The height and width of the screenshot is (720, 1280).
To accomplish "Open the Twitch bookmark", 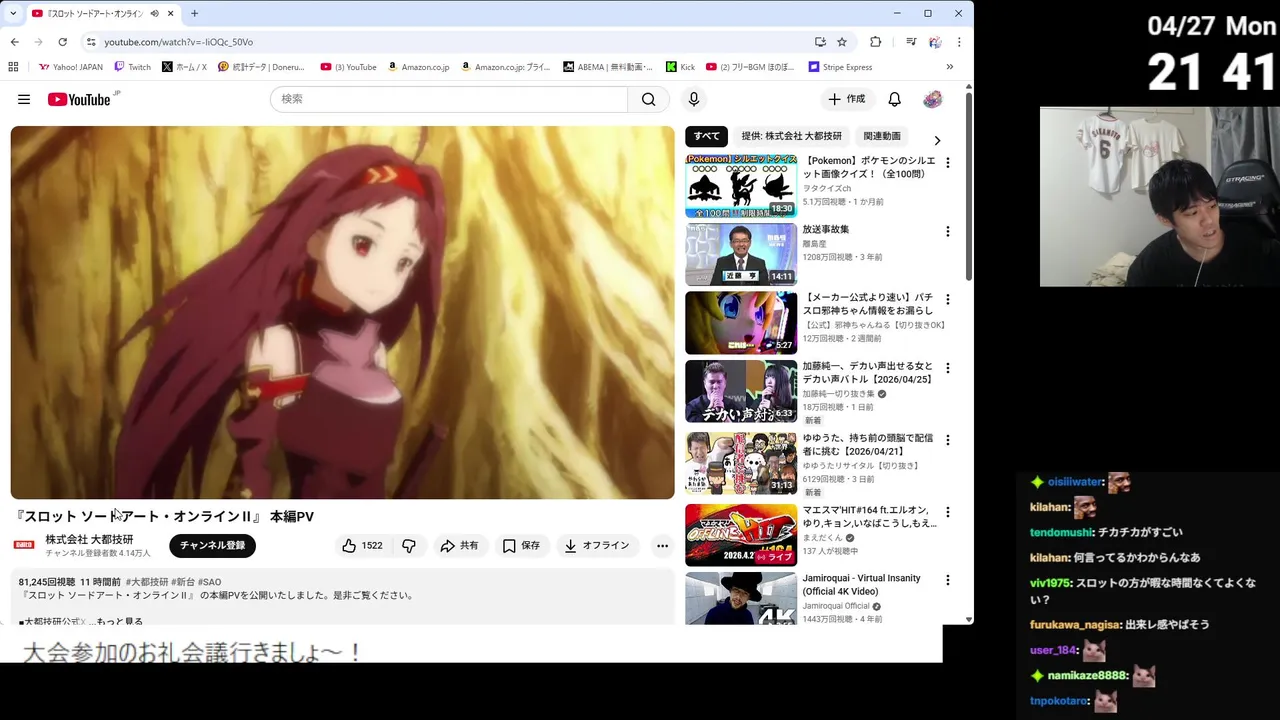I will click(132, 67).
